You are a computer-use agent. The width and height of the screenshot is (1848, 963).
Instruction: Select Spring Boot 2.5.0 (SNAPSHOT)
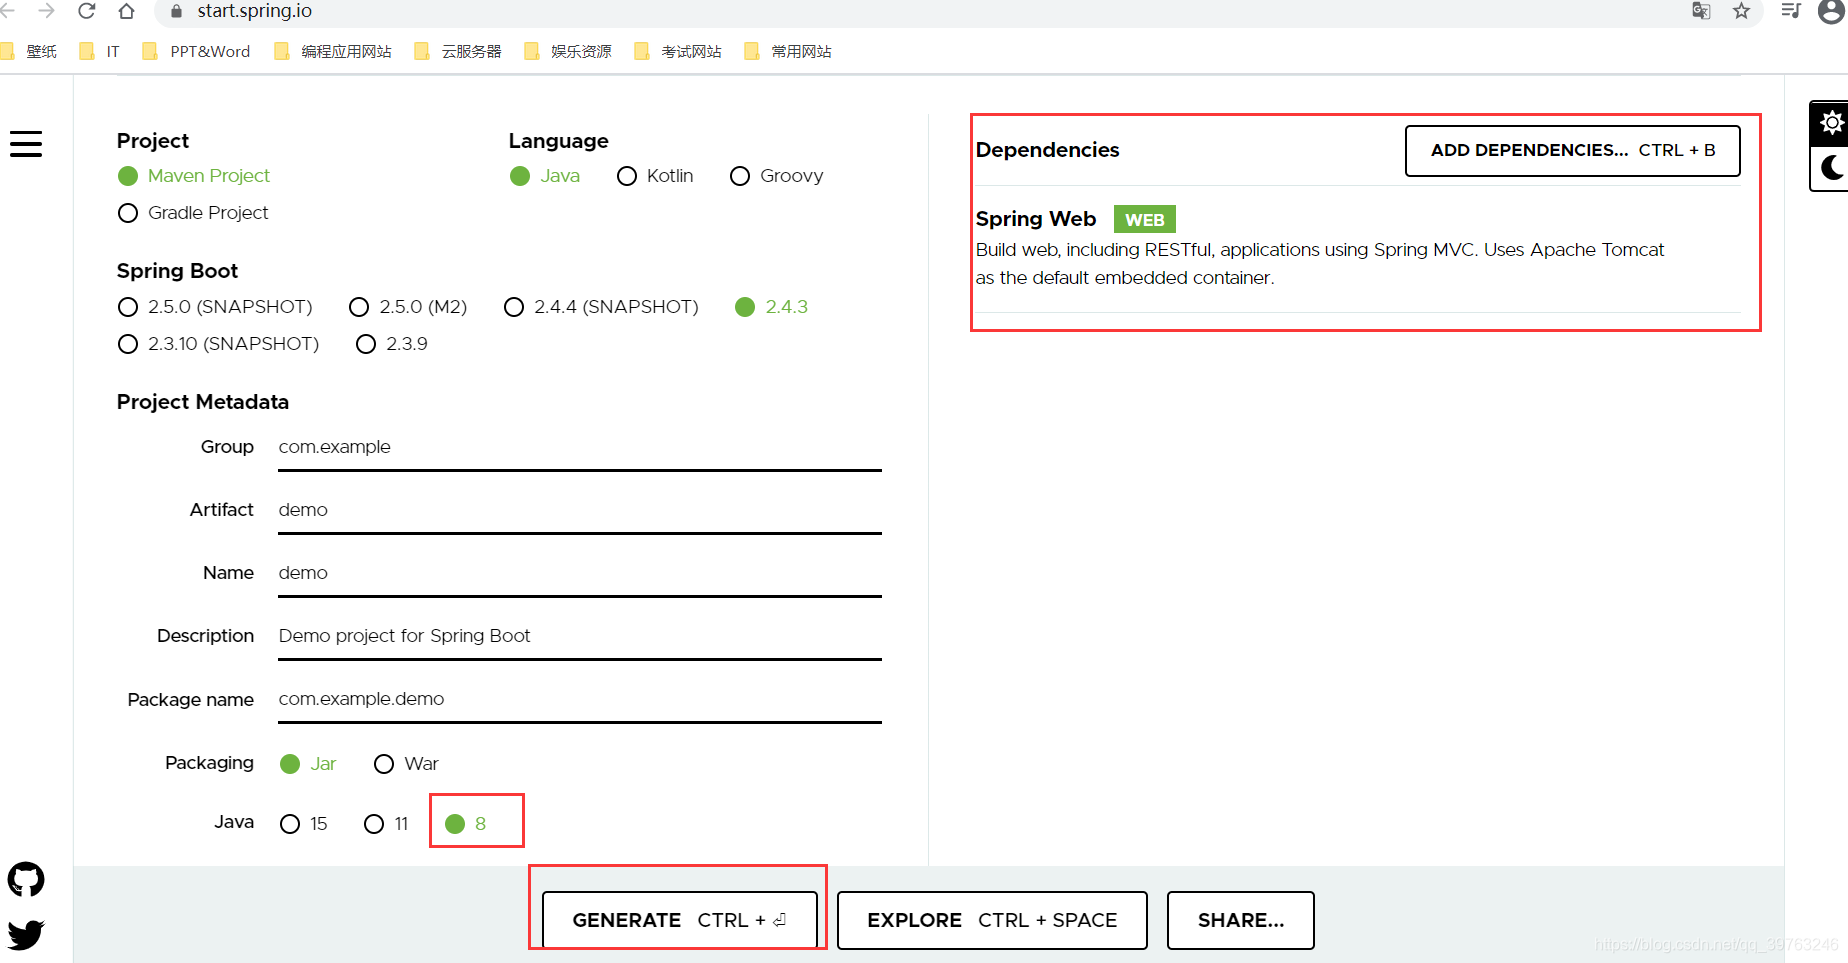[x=215, y=307]
